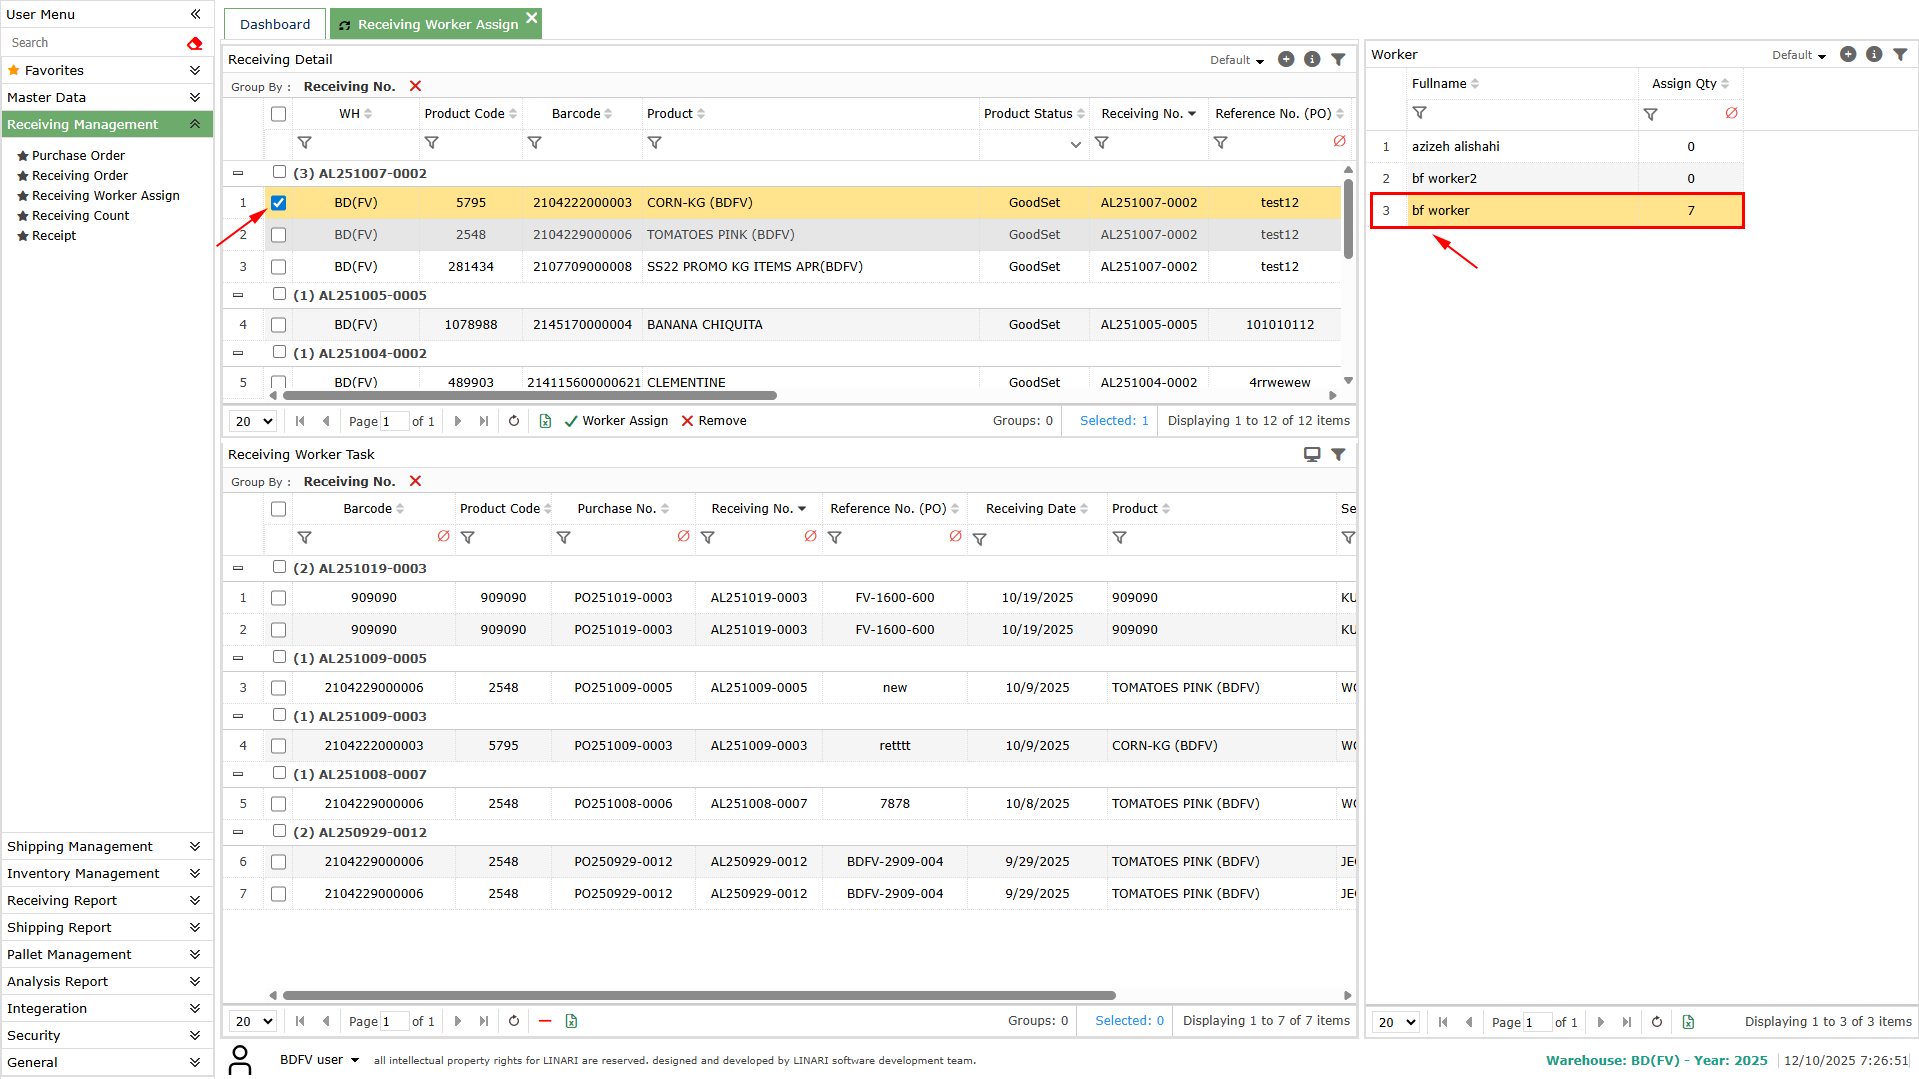1919x1079 pixels.
Task: Click the Worker Assign button
Action: point(616,421)
